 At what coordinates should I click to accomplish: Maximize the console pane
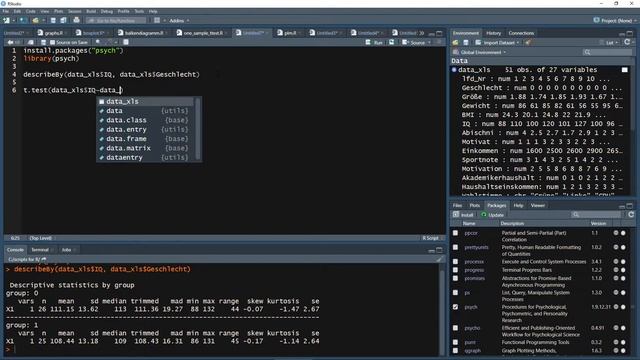(439, 250)
